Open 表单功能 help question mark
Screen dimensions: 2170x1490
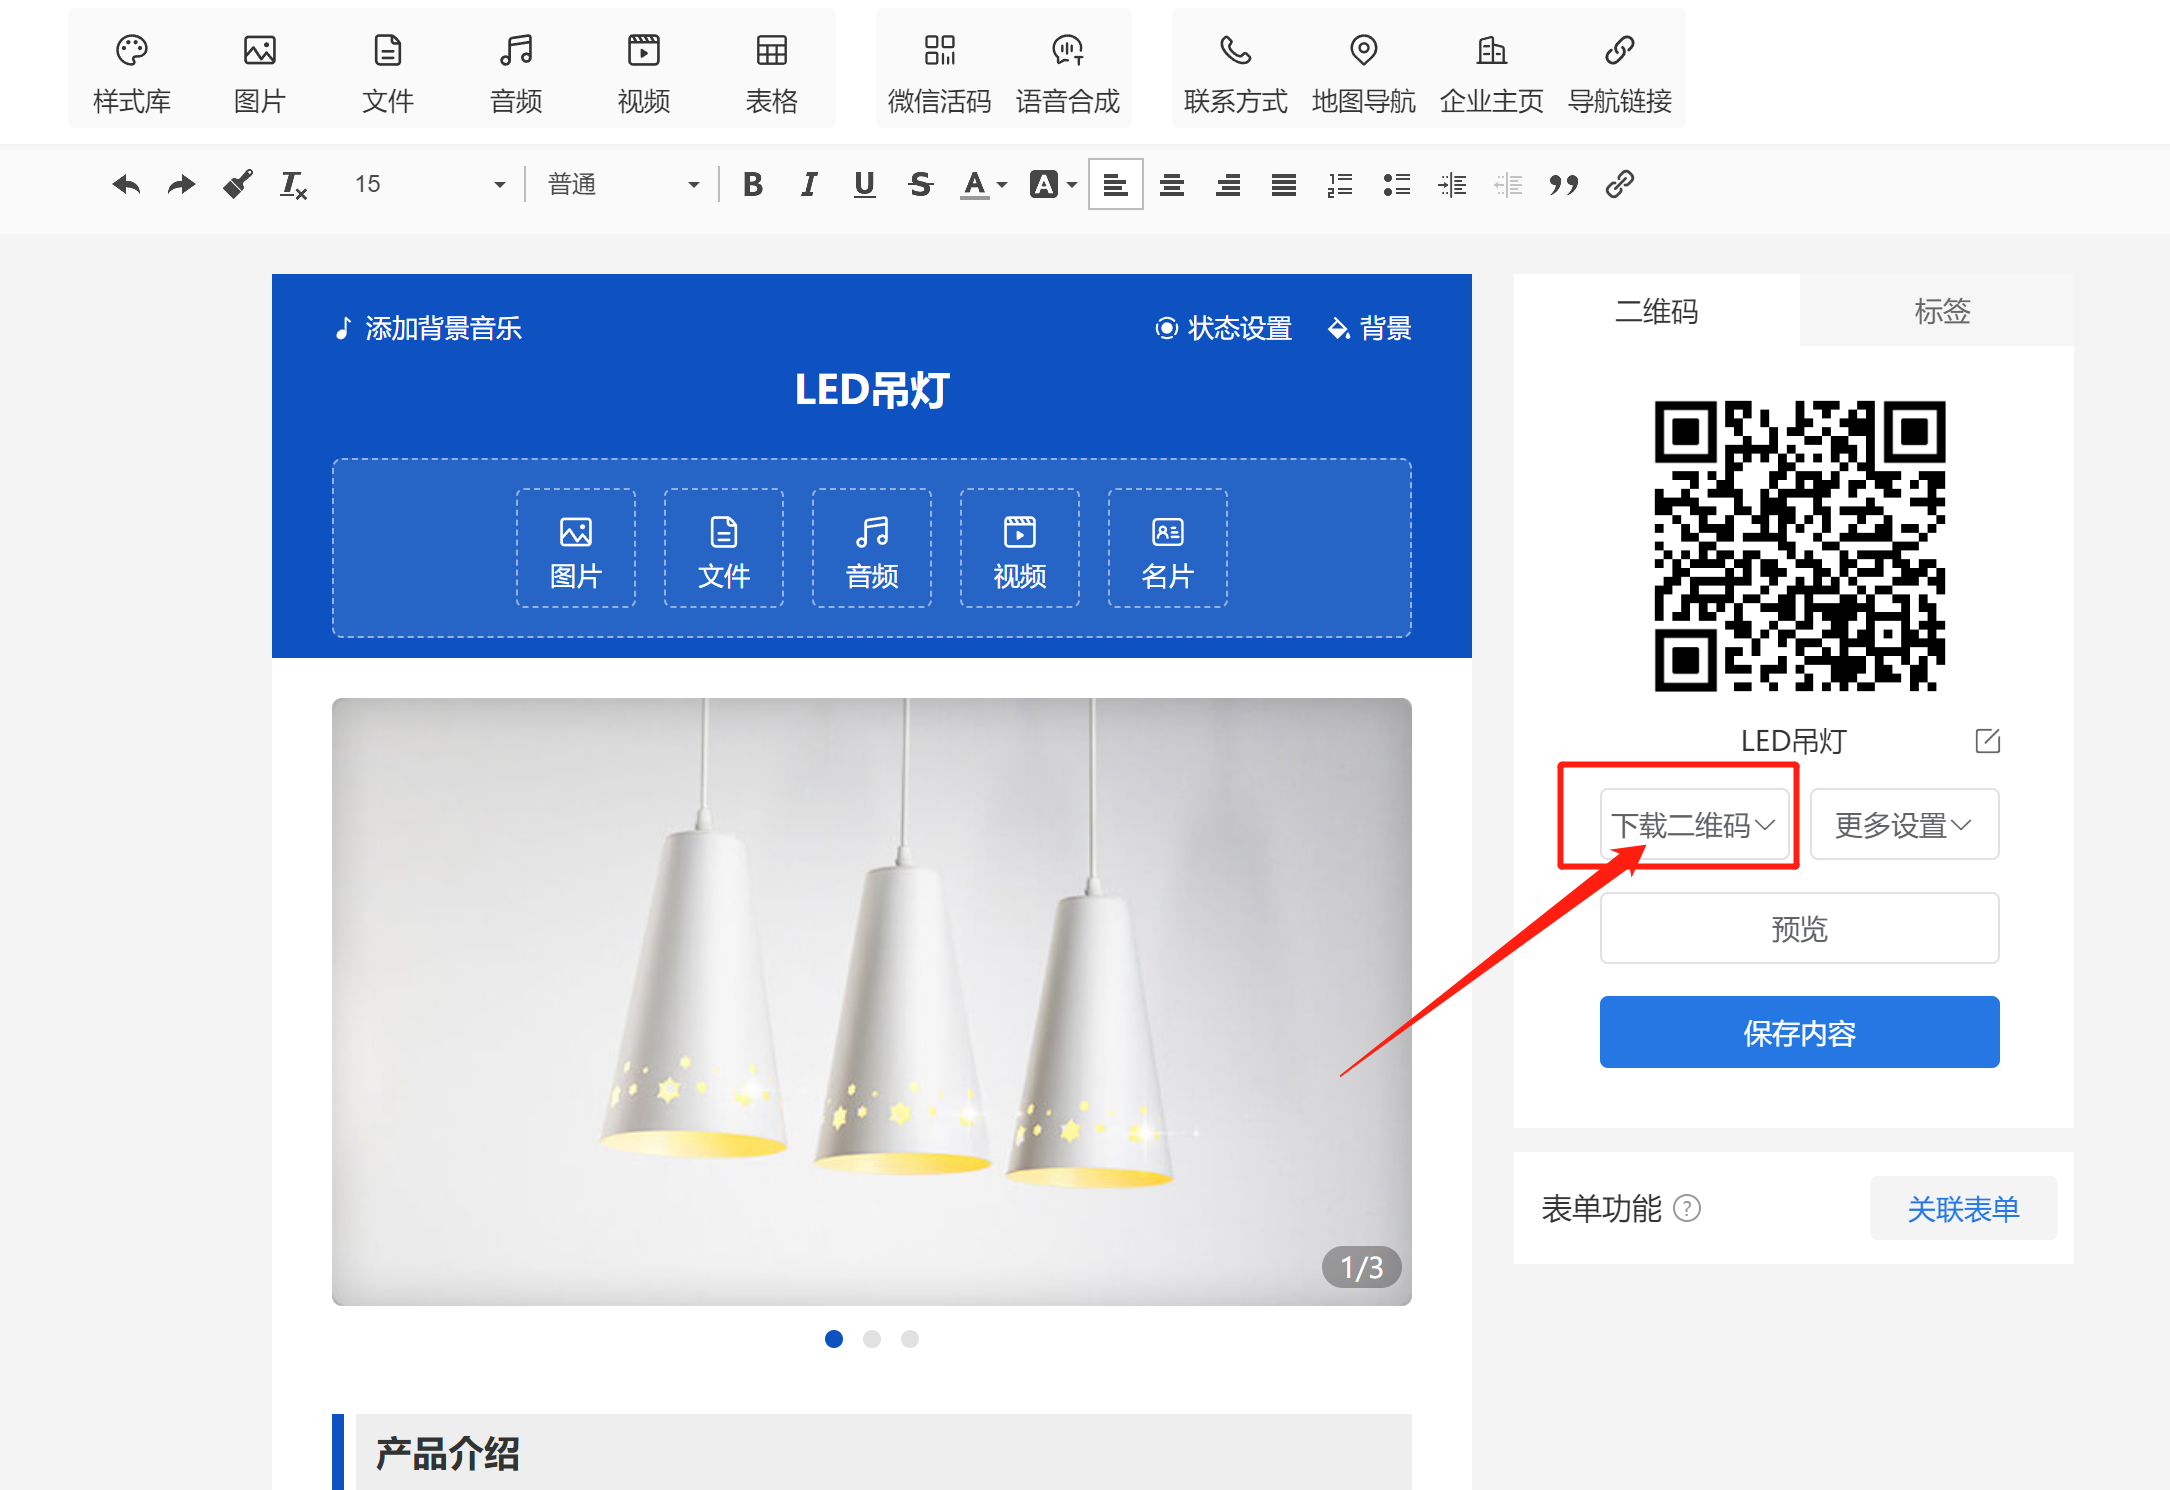(x=1687, y=1208)
